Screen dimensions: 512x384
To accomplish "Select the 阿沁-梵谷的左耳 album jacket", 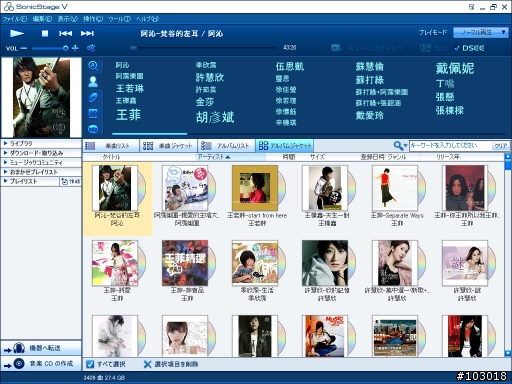I will click(x=115, y=188).
